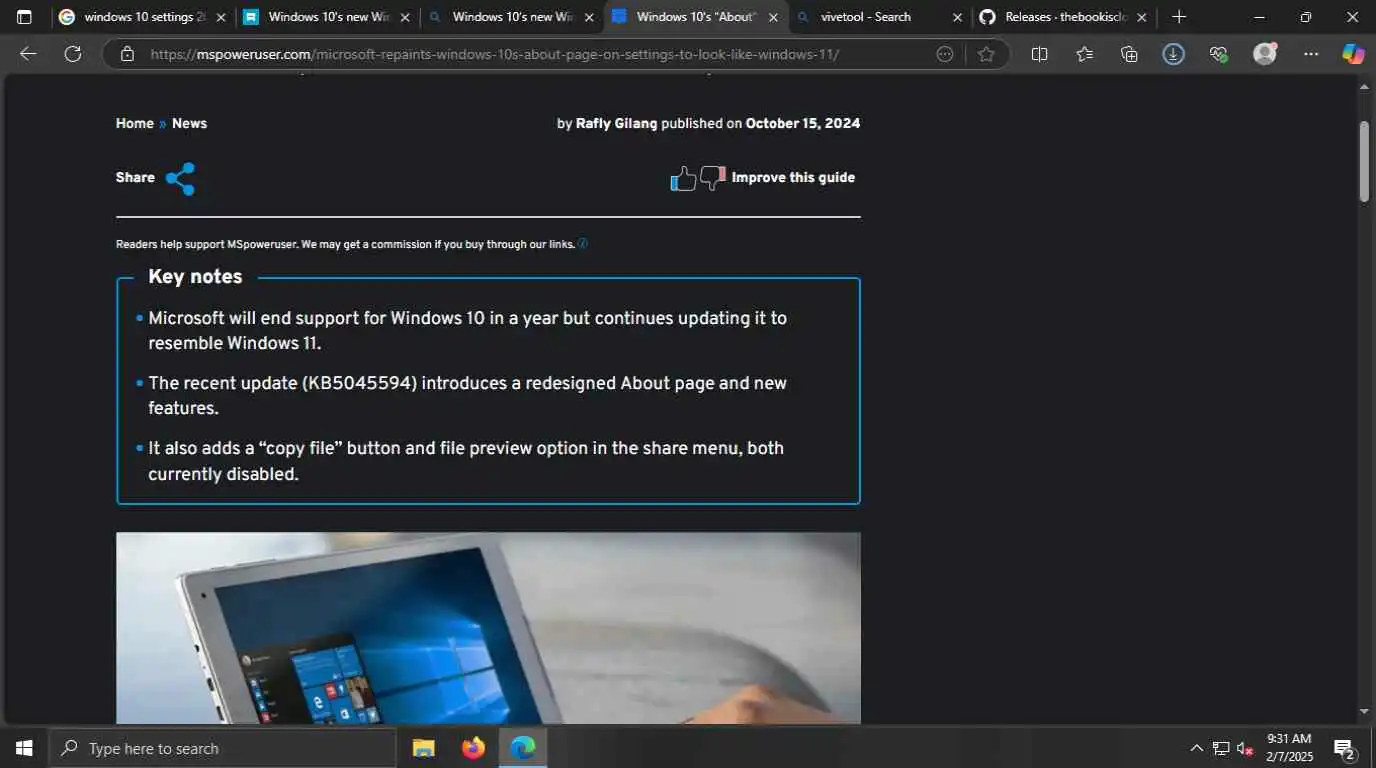This screenshot has width=1376, height=768.
Task: Close the 'windows 10 settings' tab
Action: [221, 17]
